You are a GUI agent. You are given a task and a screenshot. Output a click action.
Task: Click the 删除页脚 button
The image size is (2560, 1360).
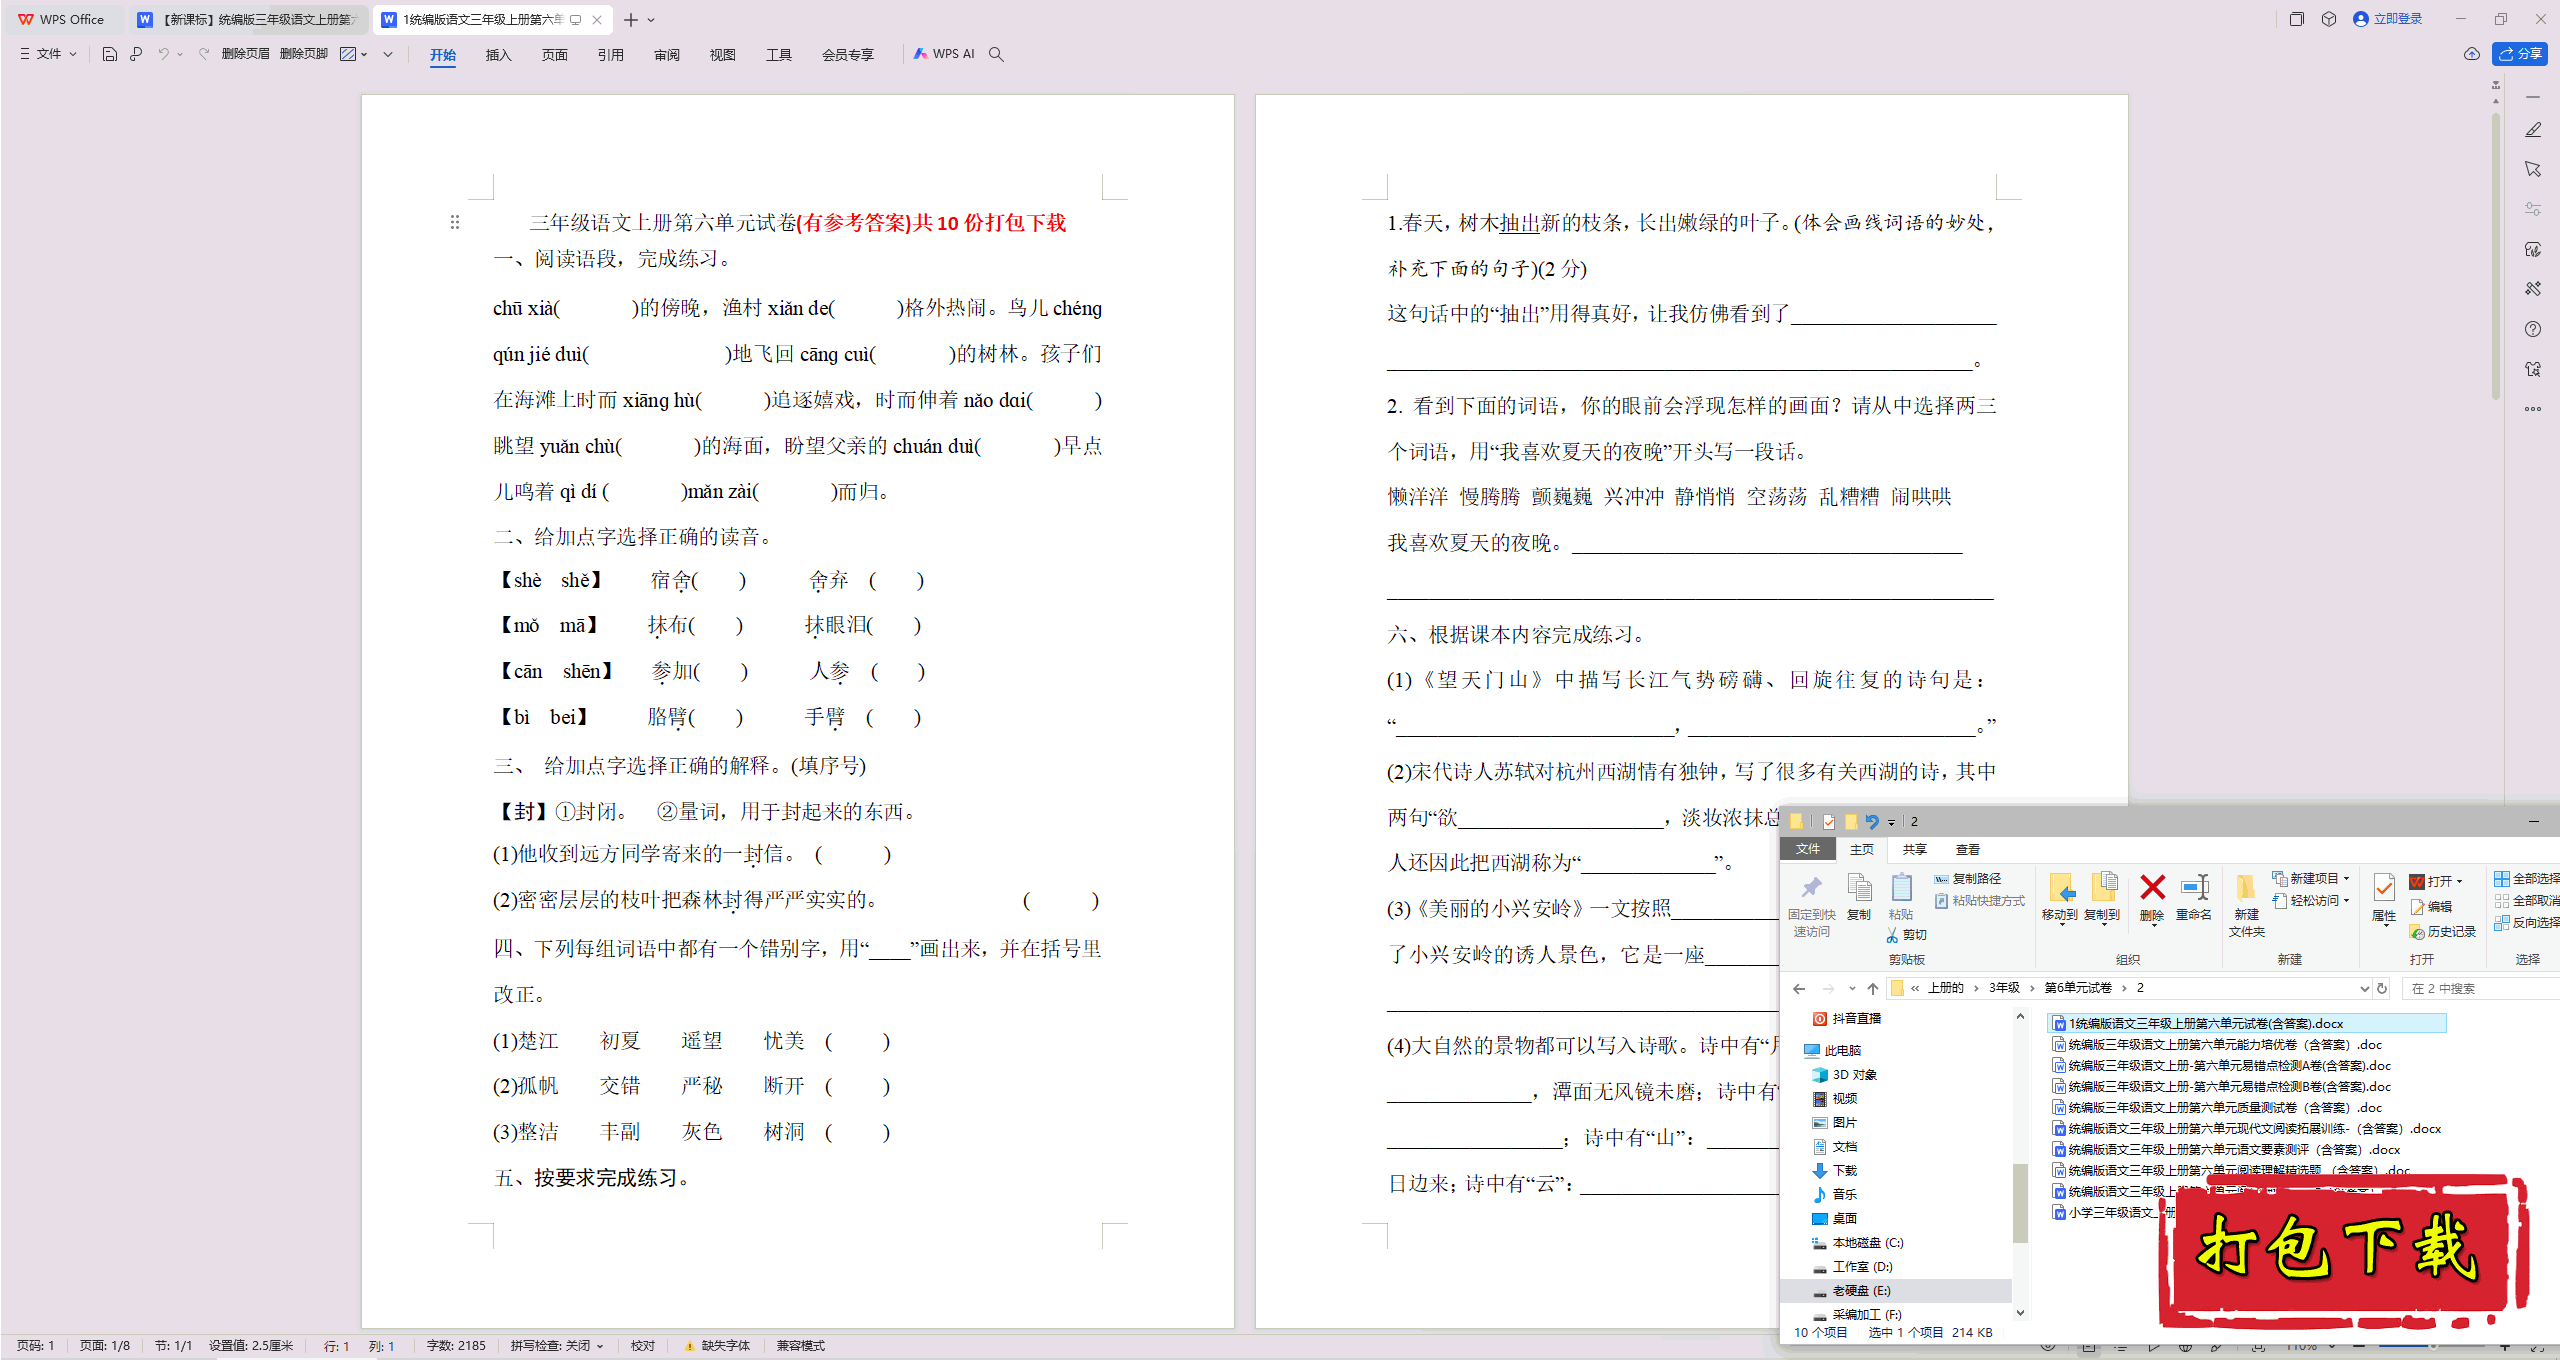click(x=304, y=54)
